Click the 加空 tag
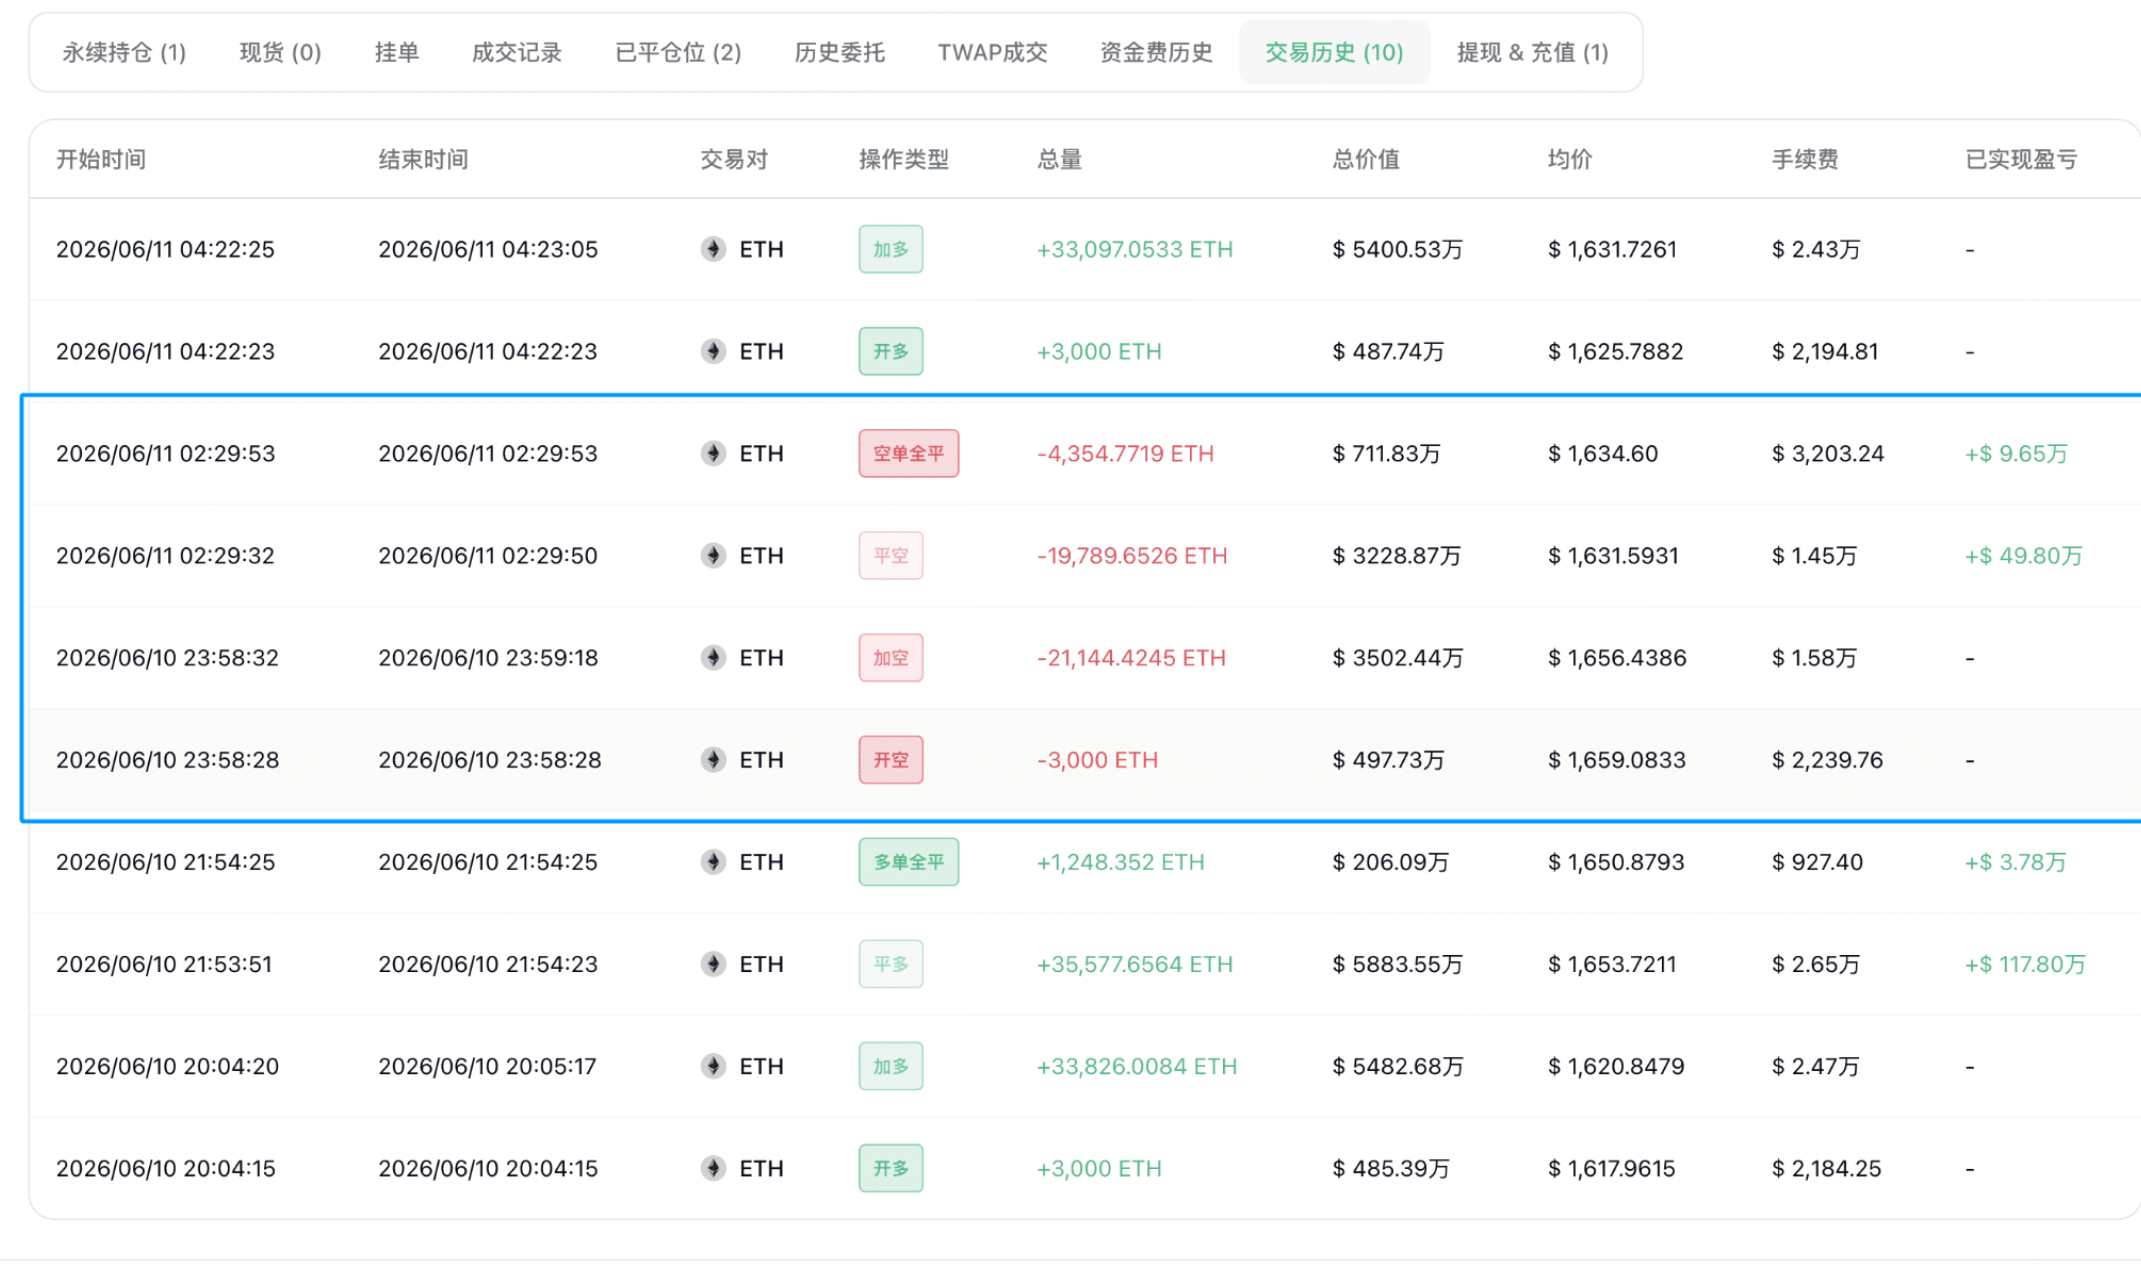 pos(891,657)
